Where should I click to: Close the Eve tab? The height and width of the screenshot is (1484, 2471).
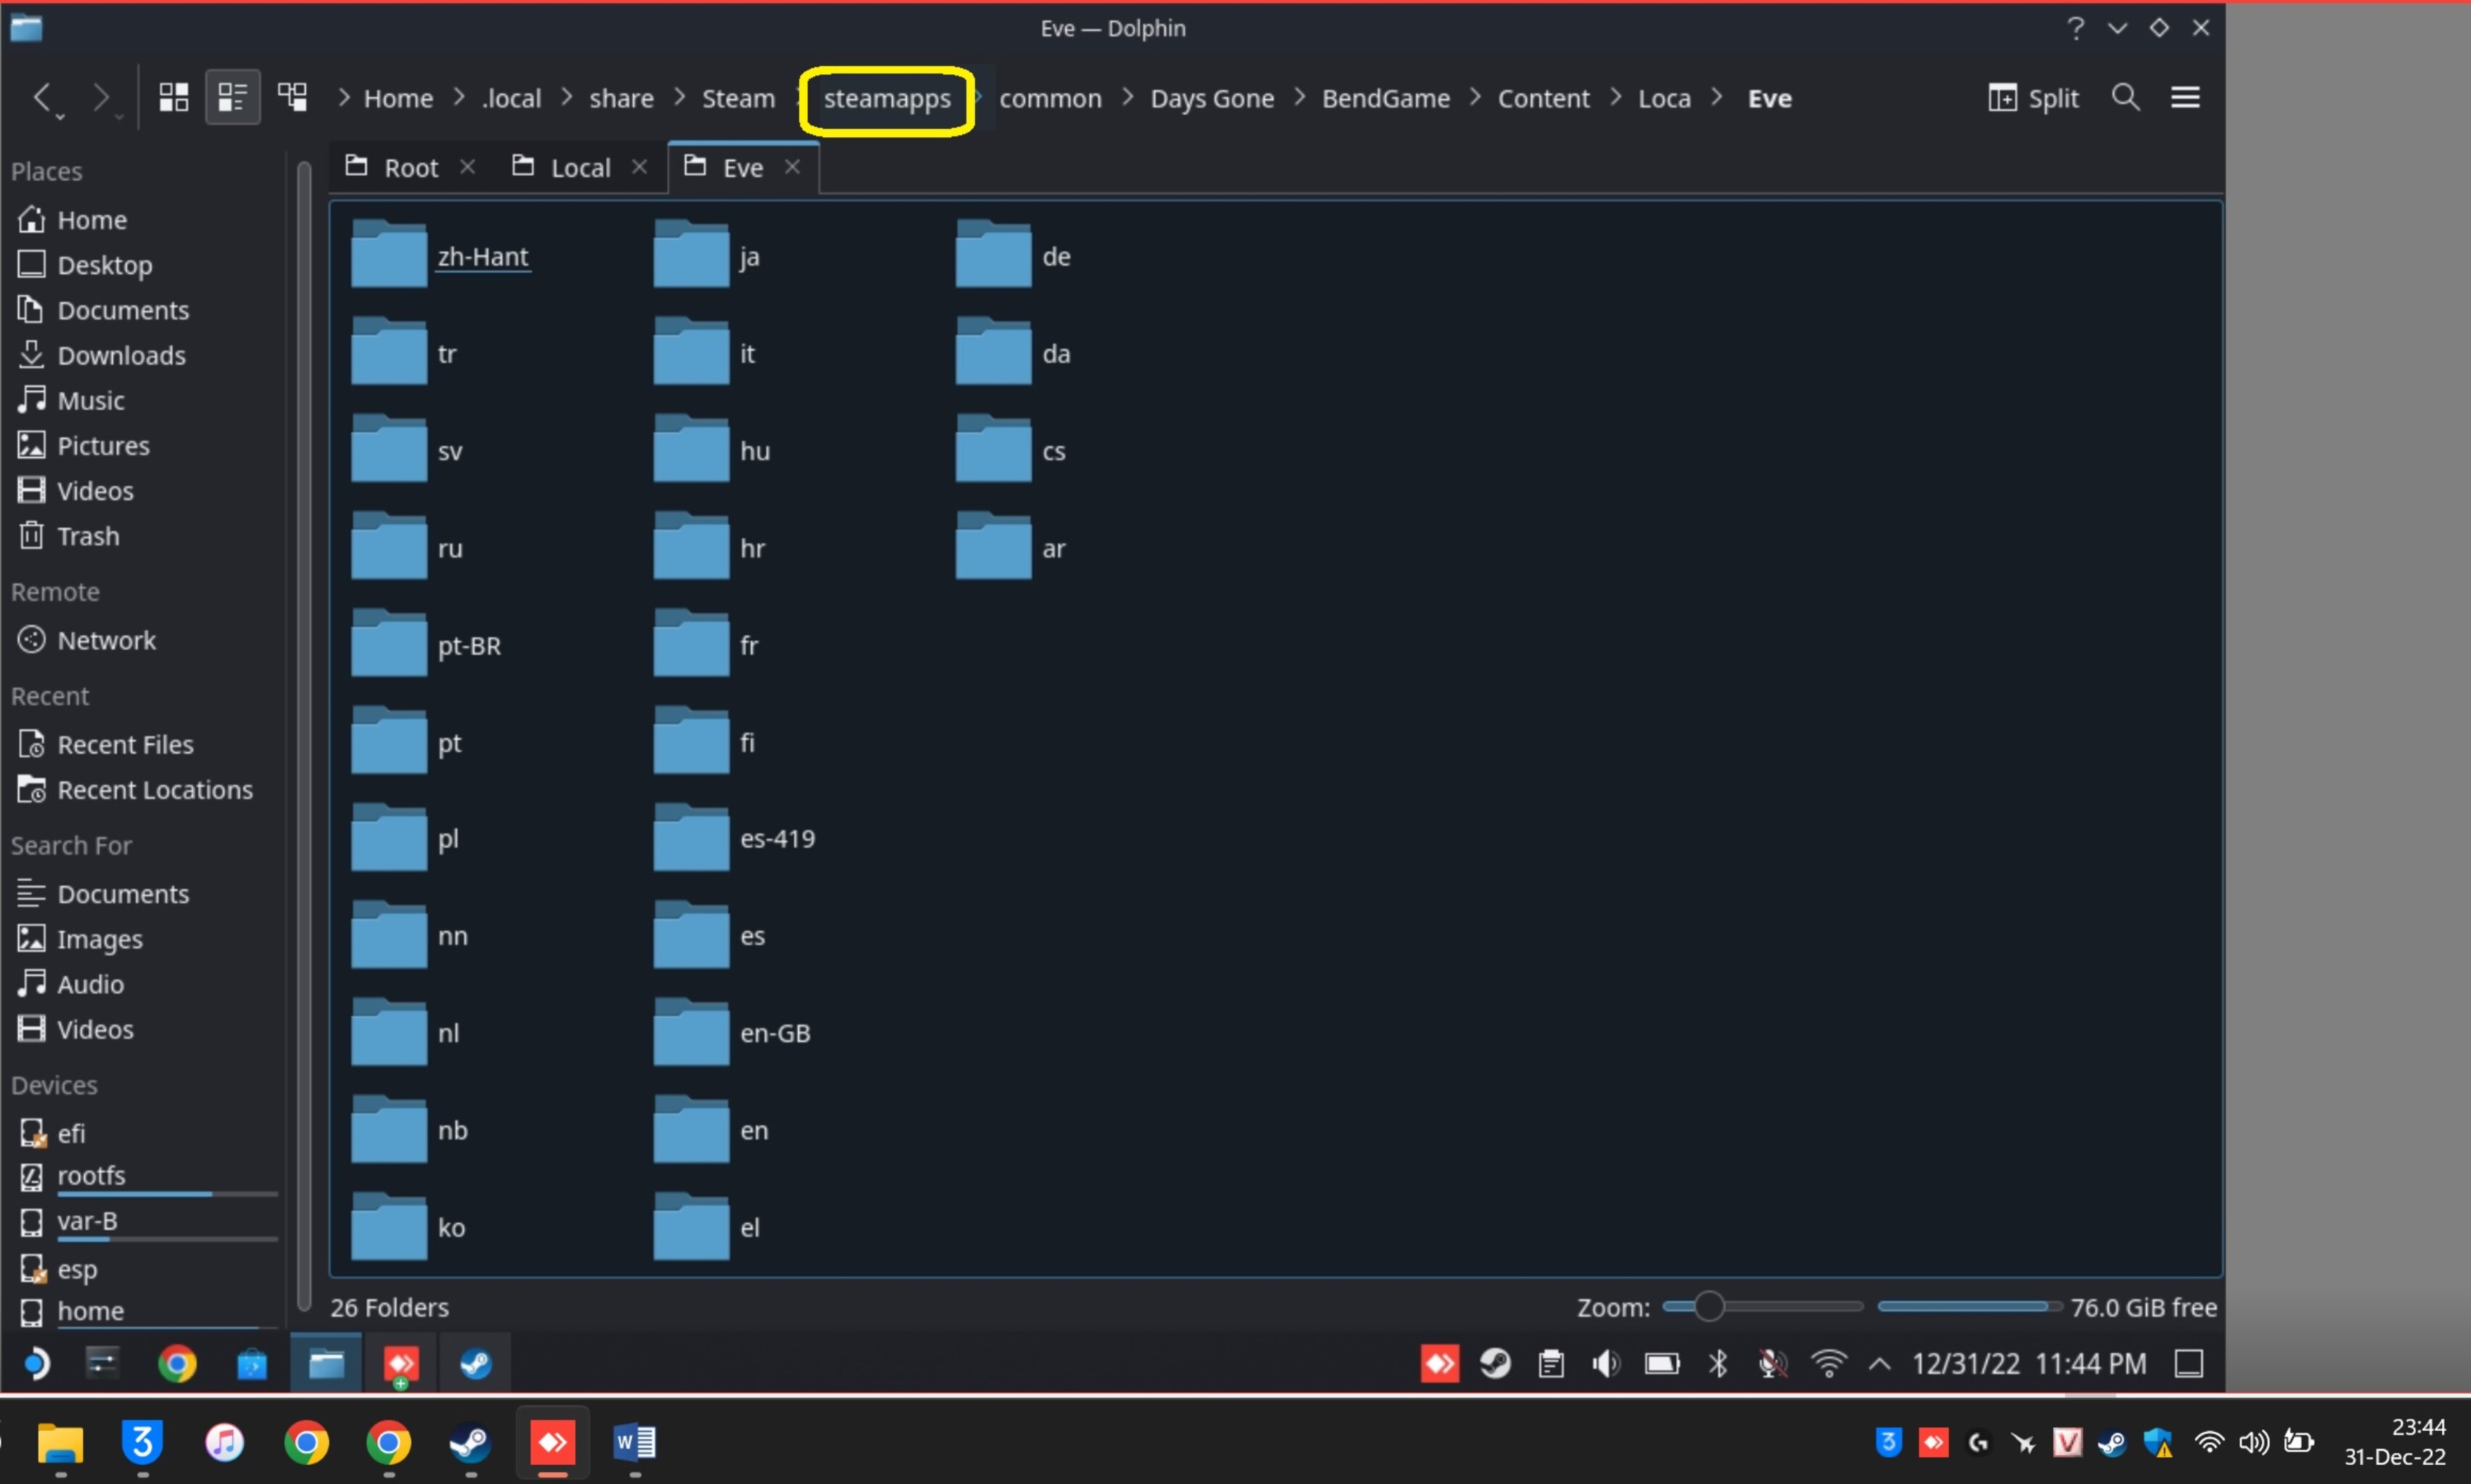(x=792, y=167)
